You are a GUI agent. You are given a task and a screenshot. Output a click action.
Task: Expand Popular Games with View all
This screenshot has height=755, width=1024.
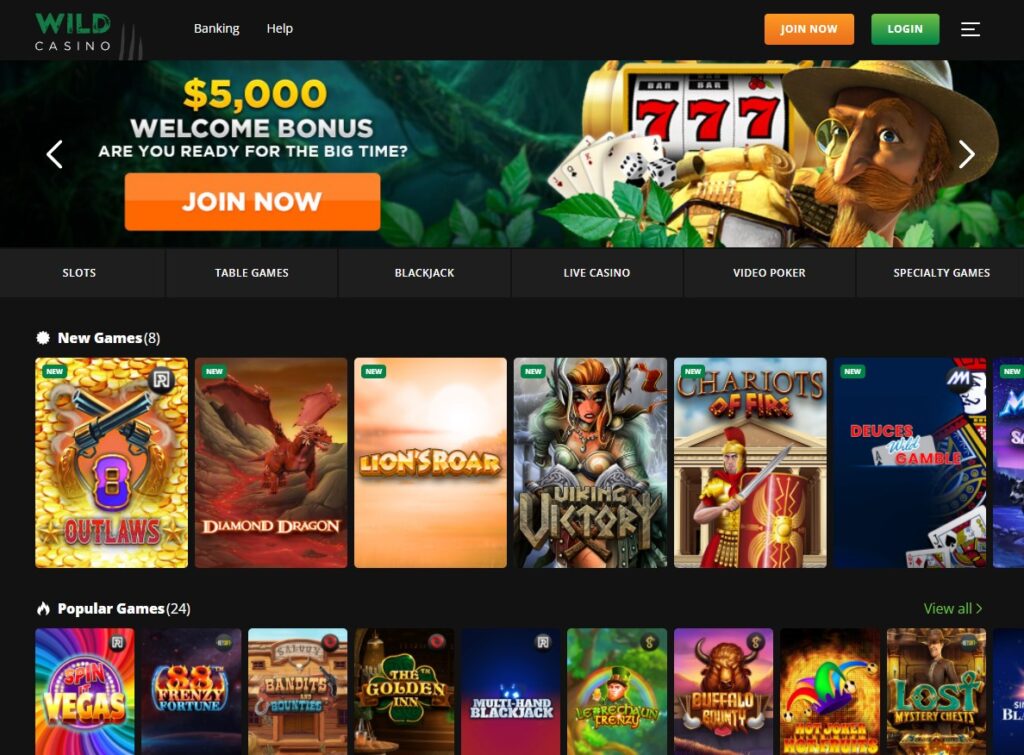pyautogui.click(x=952, y=609)
